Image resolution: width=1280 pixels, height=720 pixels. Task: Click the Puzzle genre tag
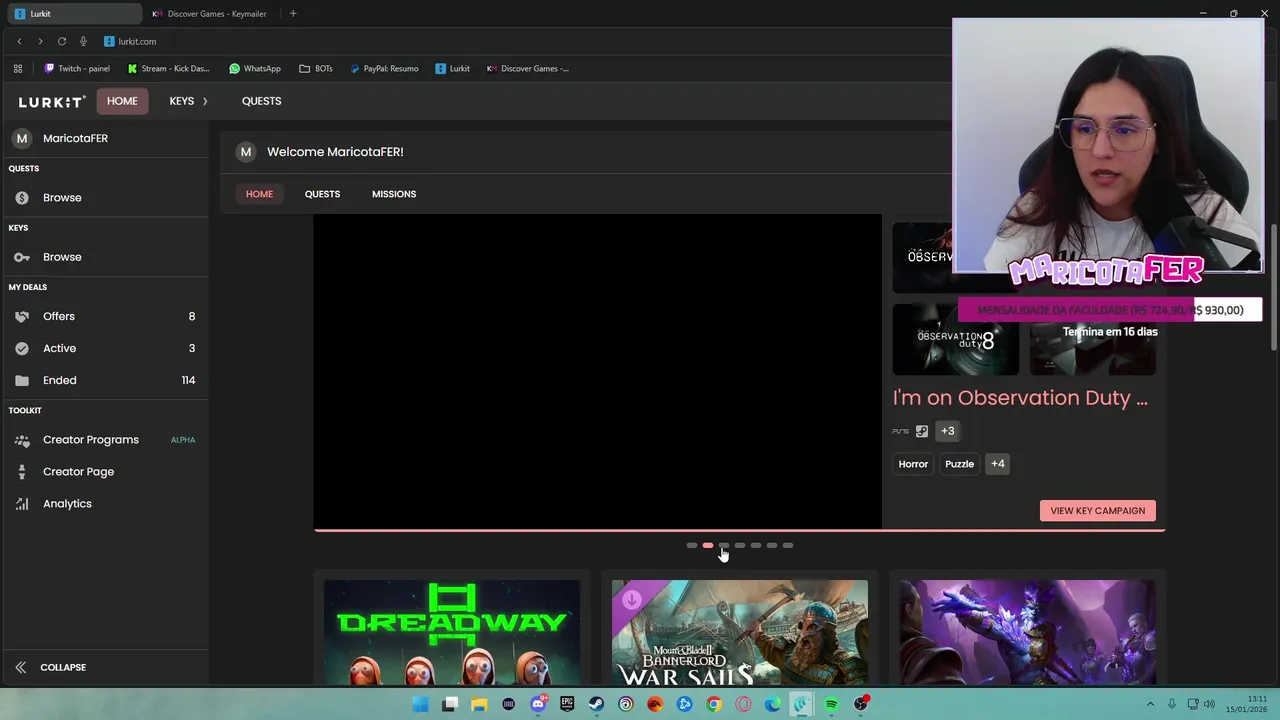tap(959, 464)
